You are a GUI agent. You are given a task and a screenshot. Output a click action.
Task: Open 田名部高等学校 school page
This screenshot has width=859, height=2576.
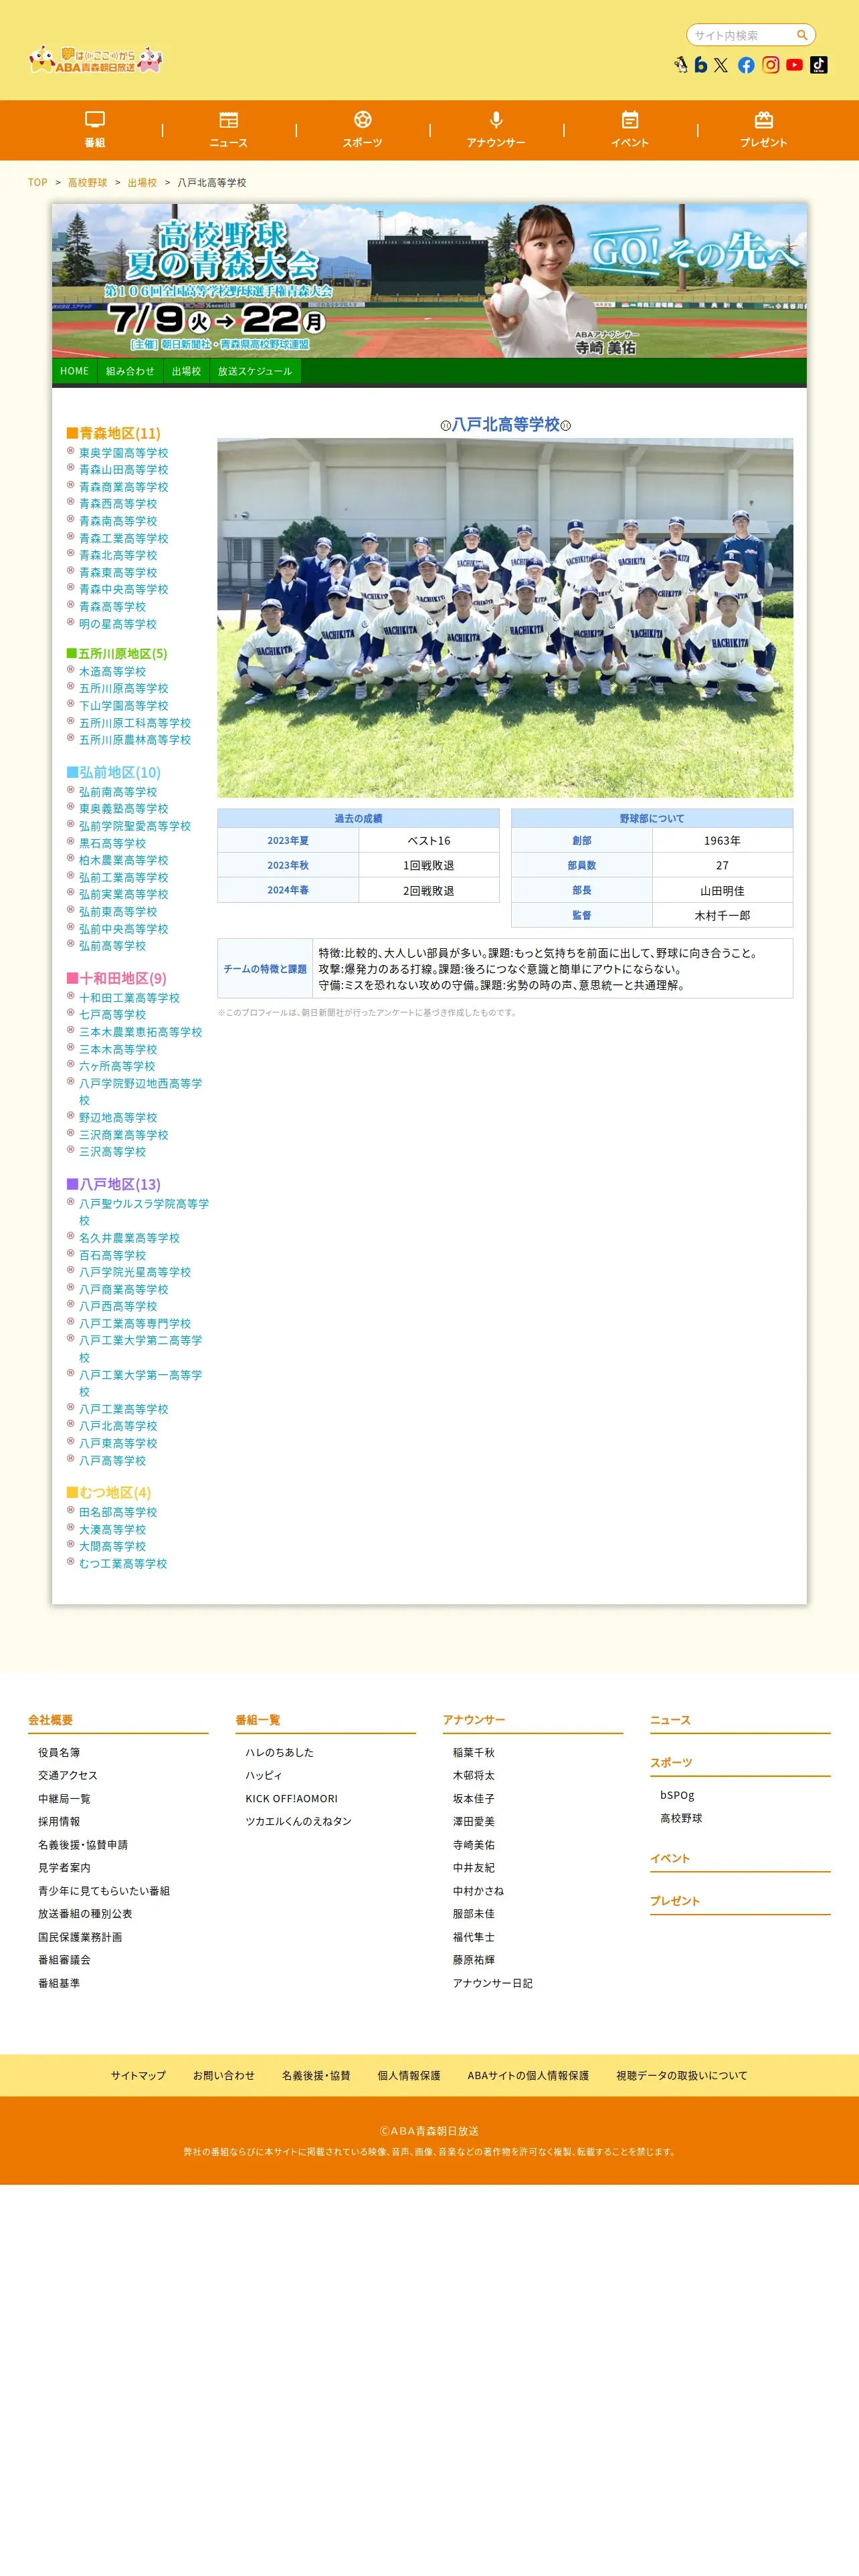[x=118, y=1512]
